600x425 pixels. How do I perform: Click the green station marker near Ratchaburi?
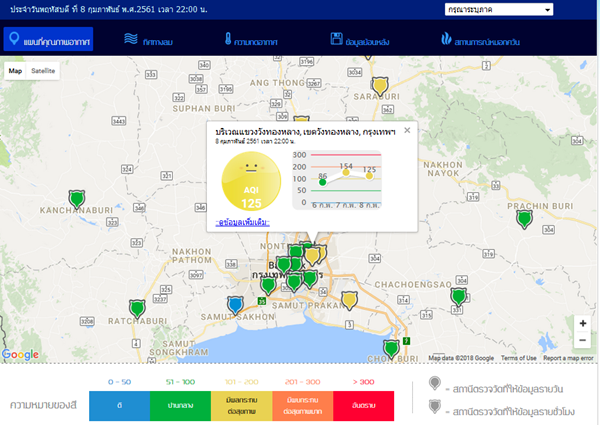tap(136, 309)
